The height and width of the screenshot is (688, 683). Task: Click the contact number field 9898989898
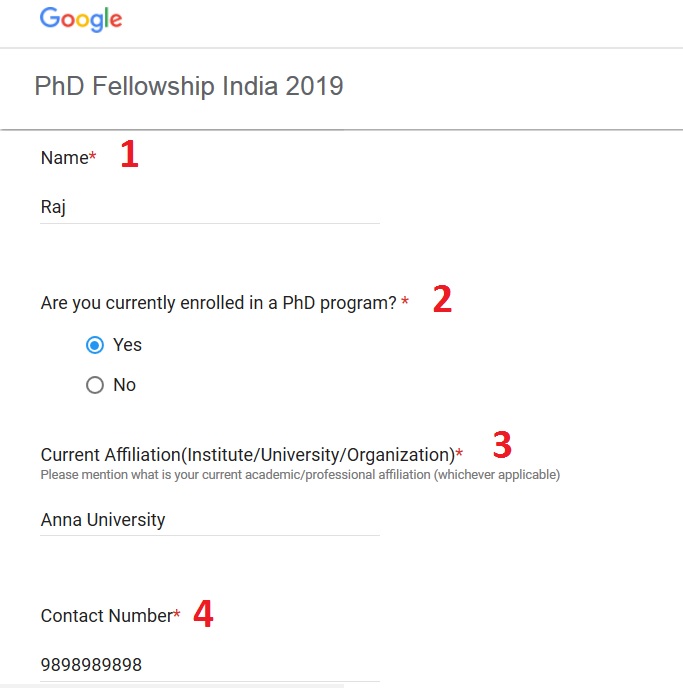click(210, 665)
